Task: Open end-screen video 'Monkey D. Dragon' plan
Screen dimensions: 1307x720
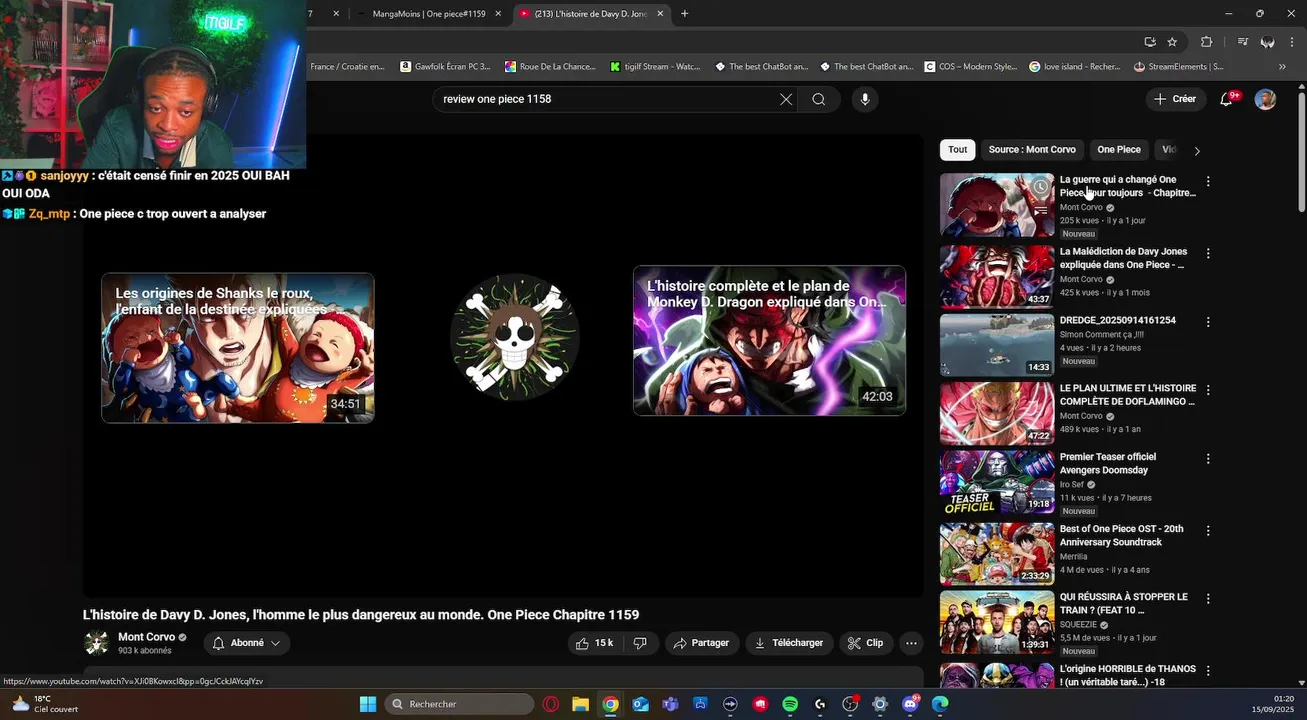Action: (x=769, y=340)
